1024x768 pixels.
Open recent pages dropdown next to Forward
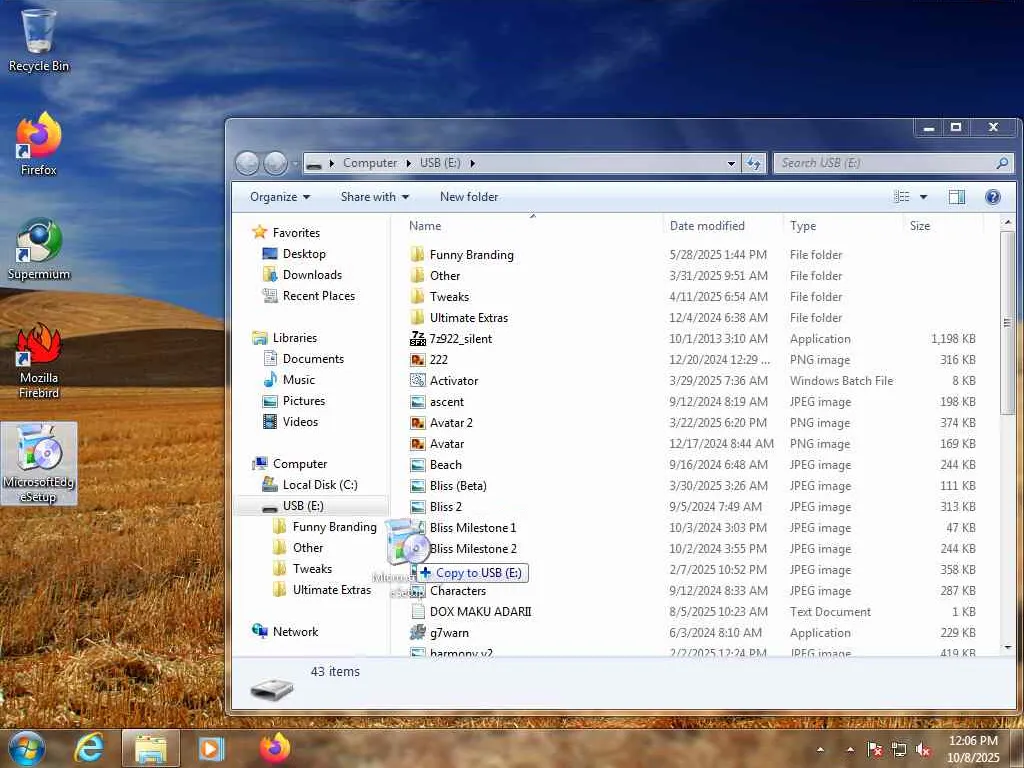click(296, 163)
